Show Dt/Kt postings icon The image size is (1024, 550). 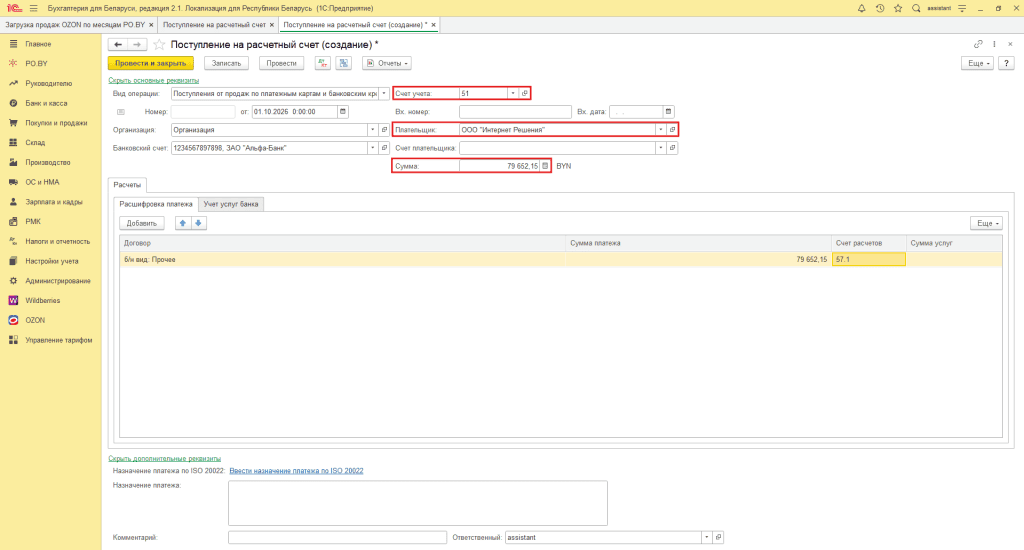tap(323, 63)
